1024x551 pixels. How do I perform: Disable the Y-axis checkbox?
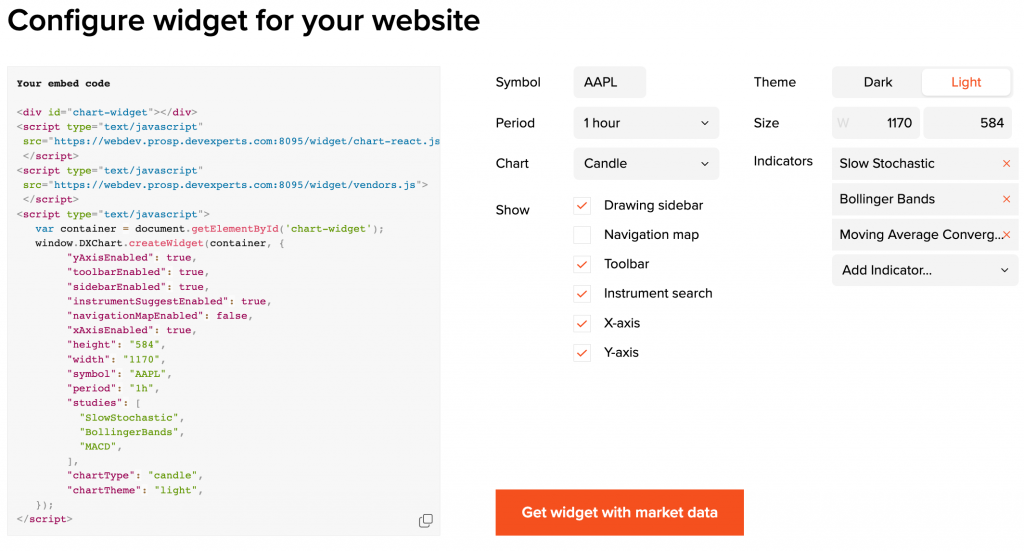click(582, 353)
